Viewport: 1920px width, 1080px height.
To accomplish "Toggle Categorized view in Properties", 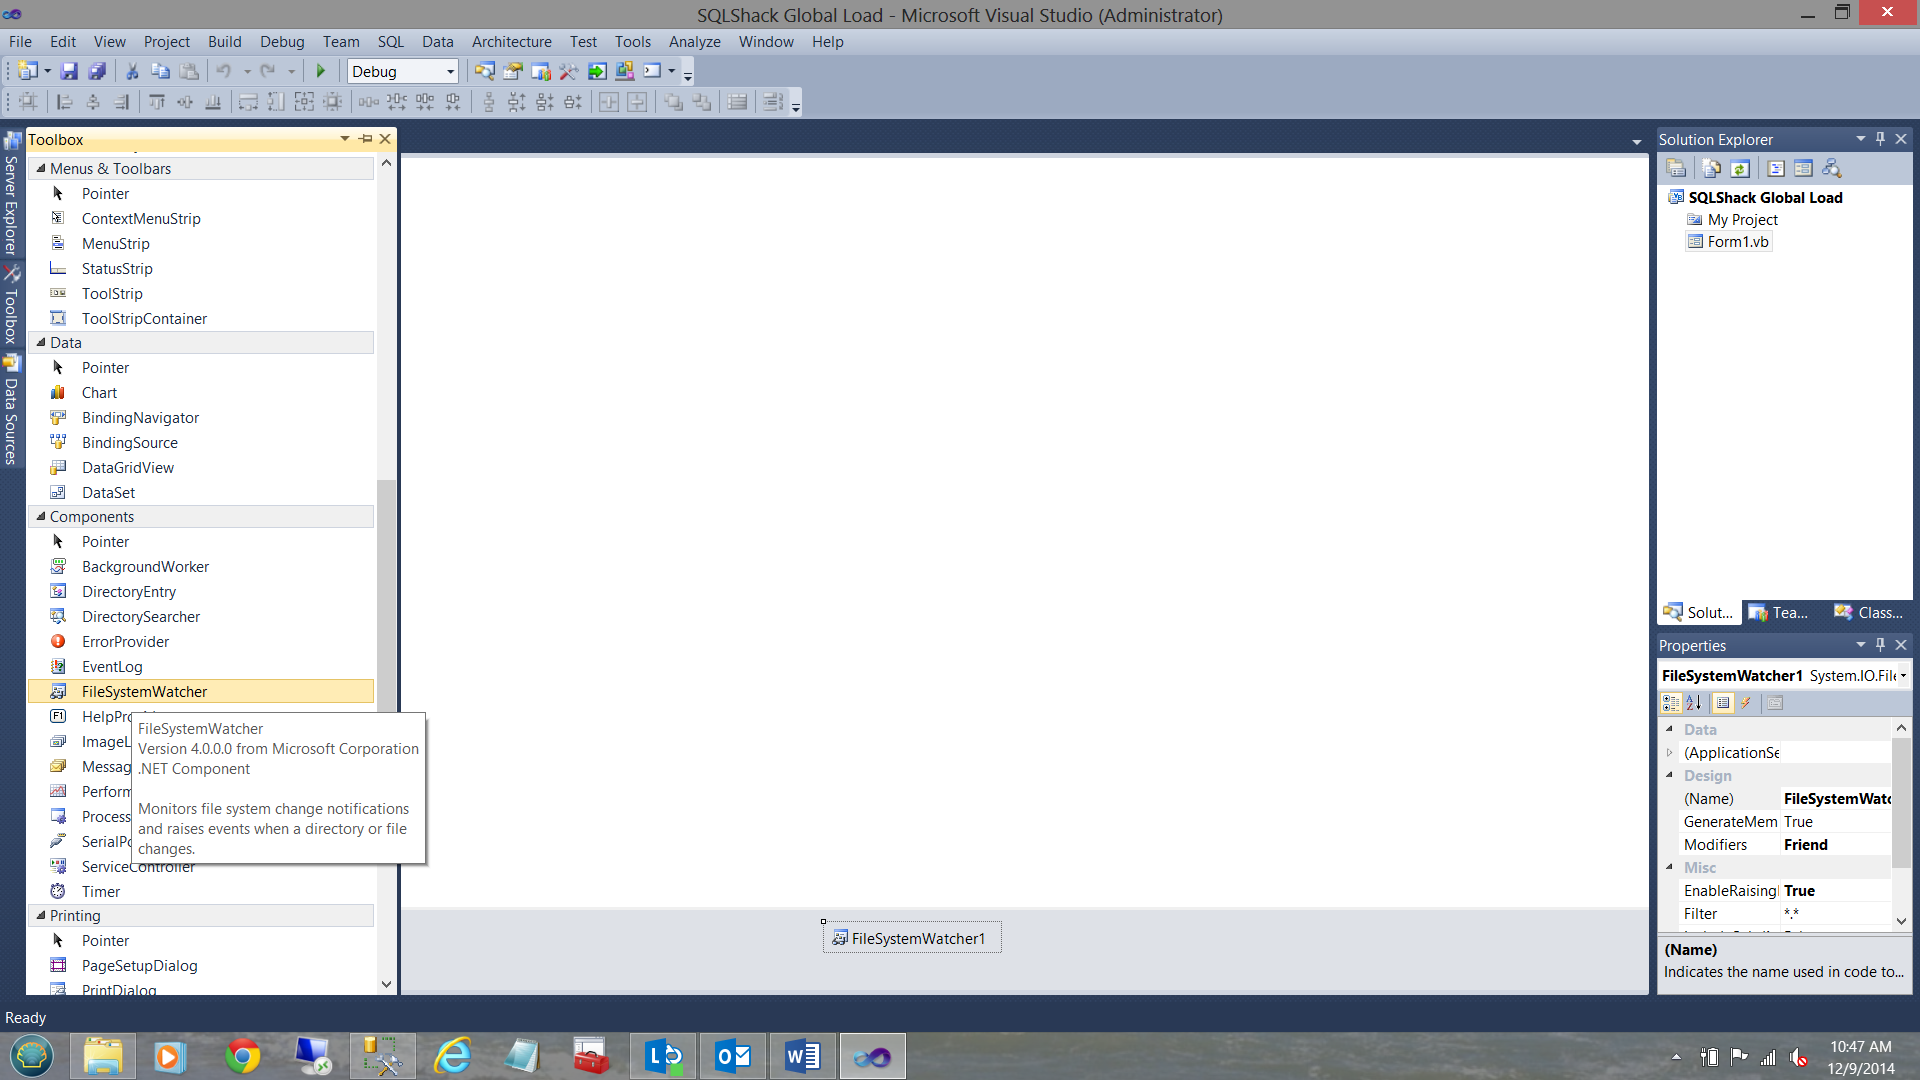I will click(x=1671, y=703).
